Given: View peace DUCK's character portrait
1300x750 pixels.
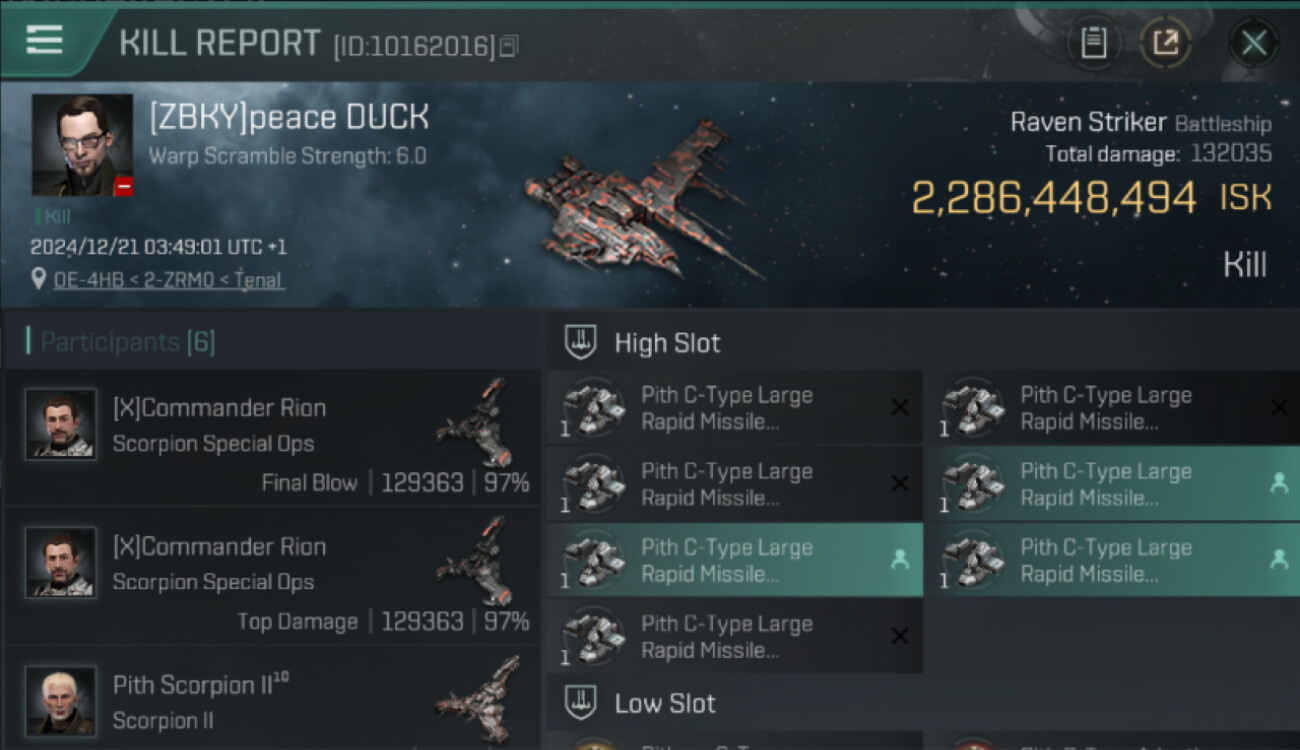Looking at the screenshot, I should coord(82,145).
